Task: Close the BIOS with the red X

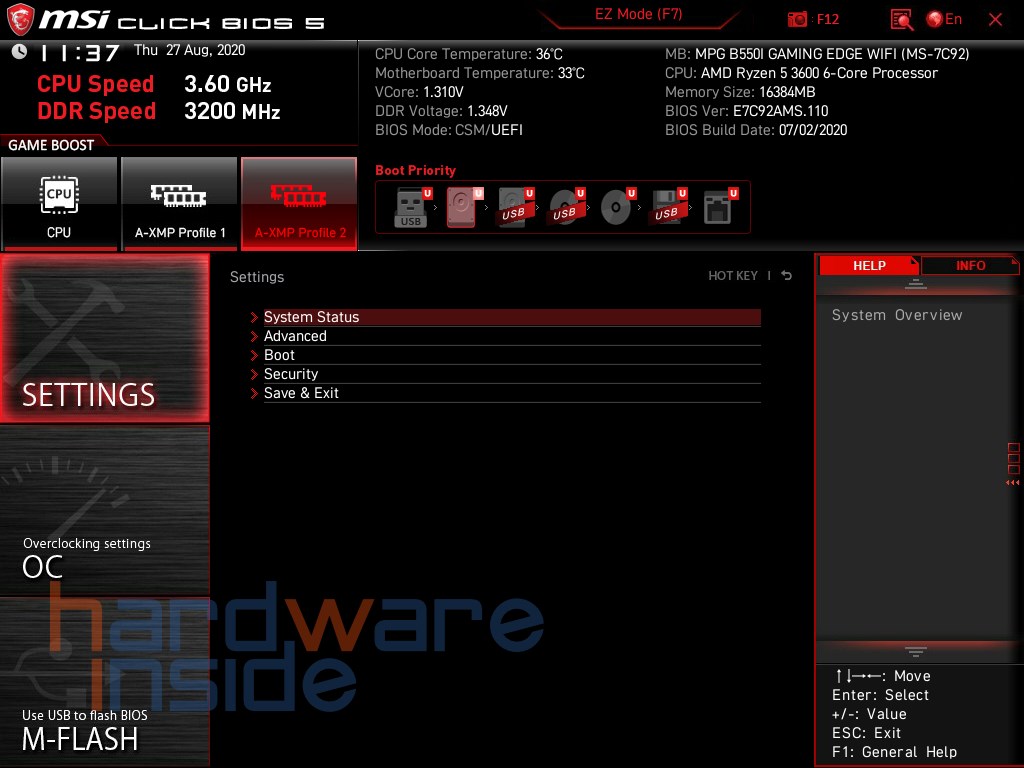Action: [995, 20]
